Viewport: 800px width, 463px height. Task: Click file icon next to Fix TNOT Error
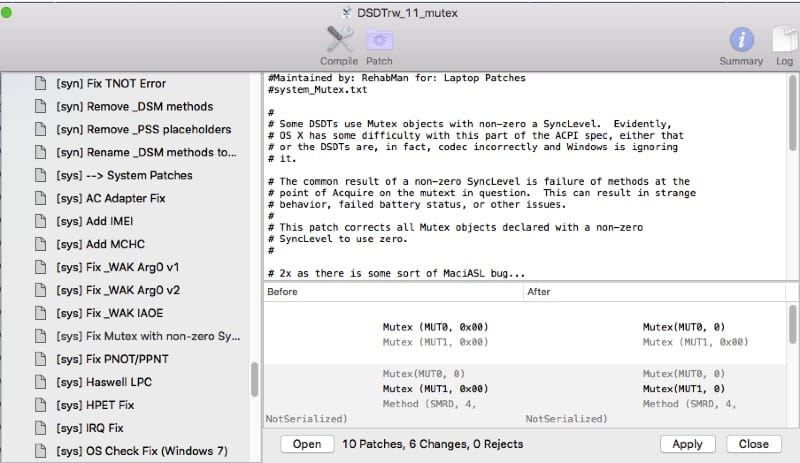(41, 84)
